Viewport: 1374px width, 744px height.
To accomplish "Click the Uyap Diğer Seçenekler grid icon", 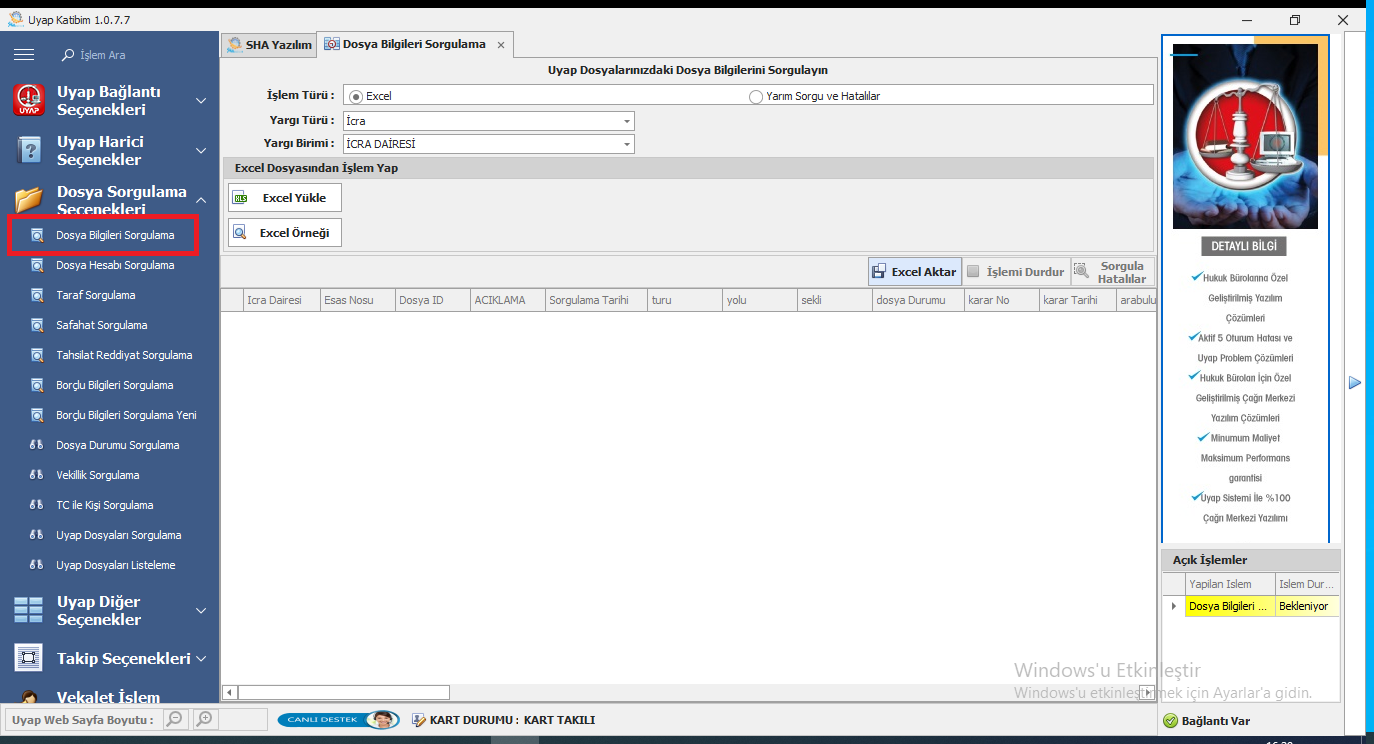I will pyautogui.click(x=29, y=610).
